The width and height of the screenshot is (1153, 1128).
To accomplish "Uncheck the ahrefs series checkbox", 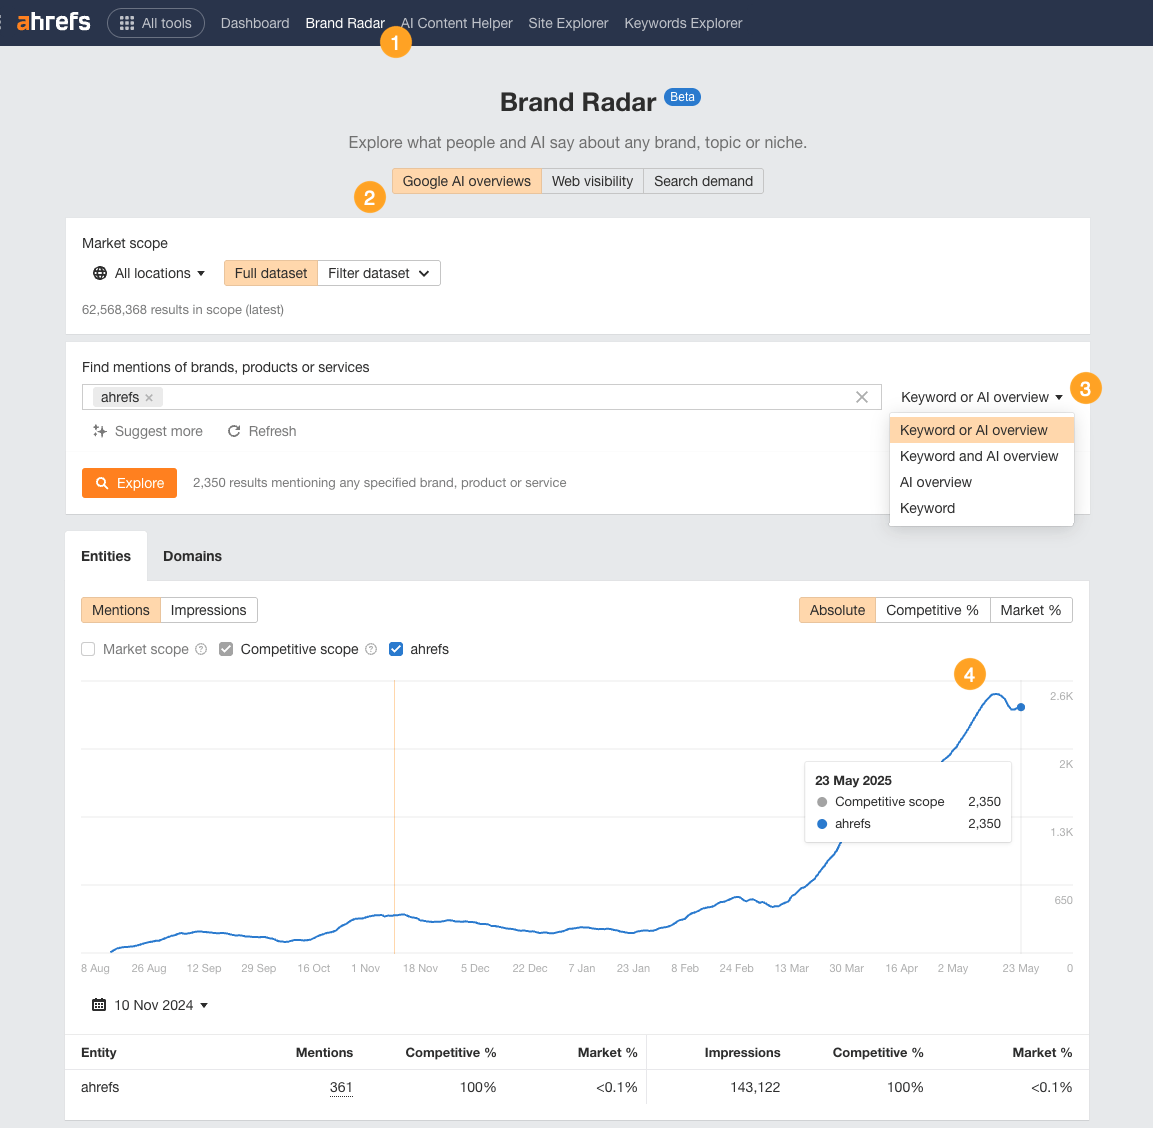I will point(396,649).
